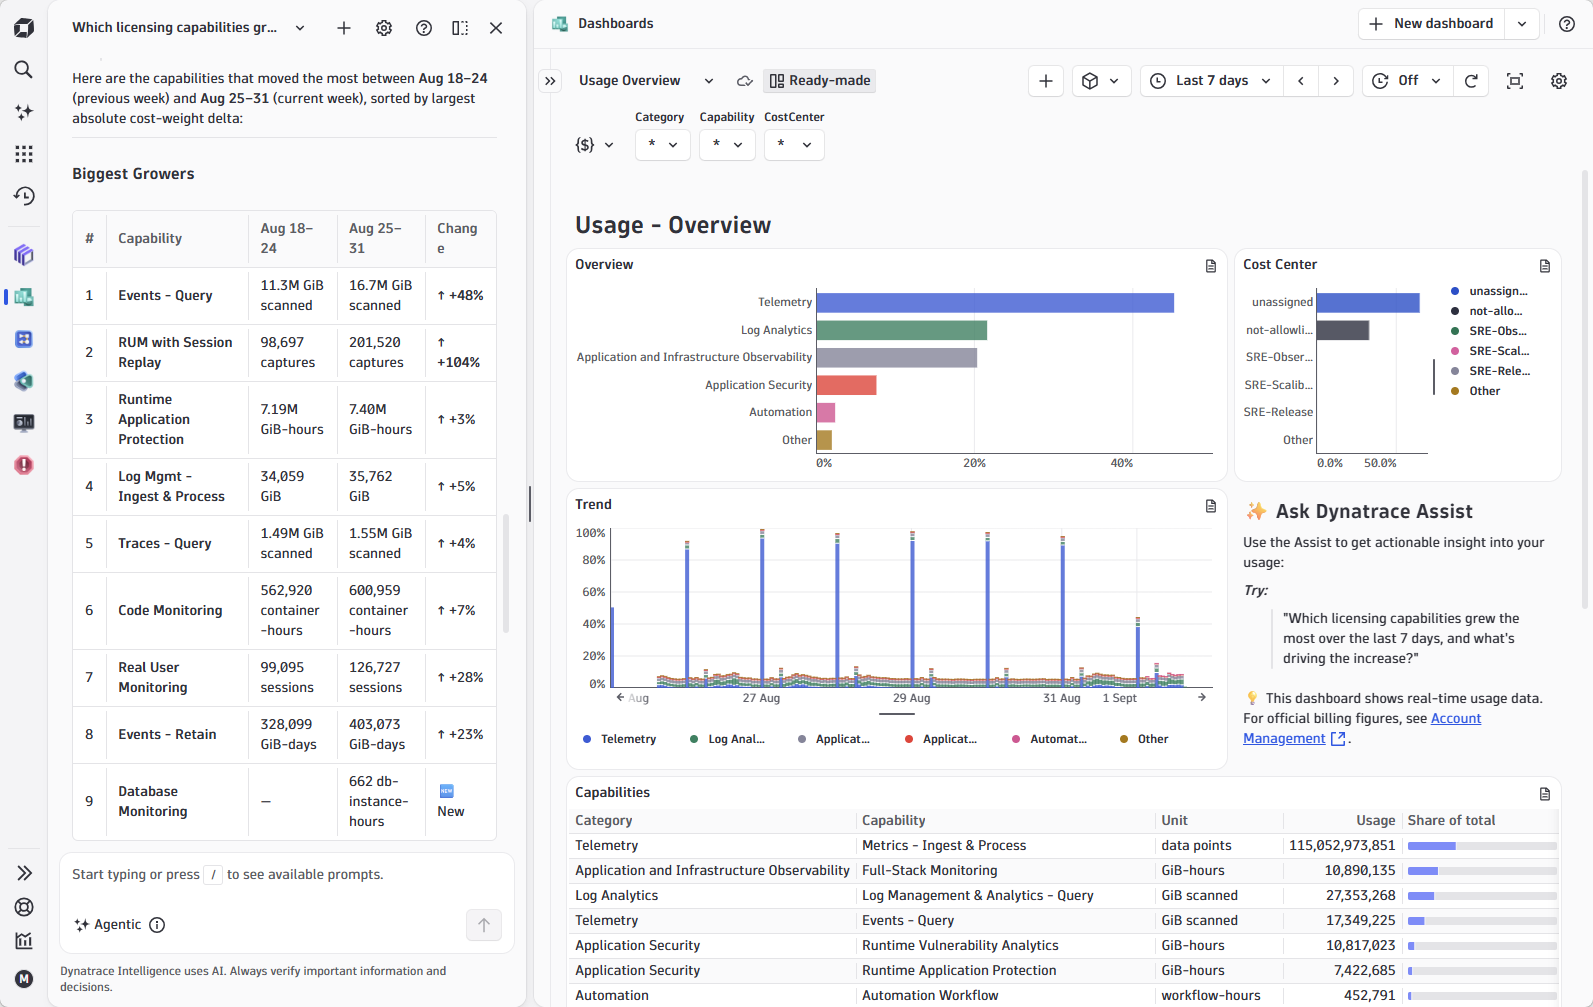Open the Capability filter dropdown

point(727,145)
